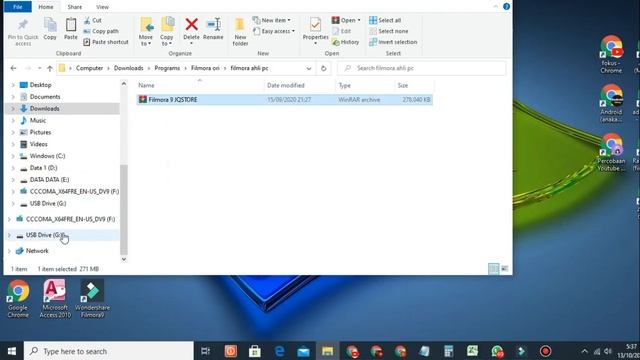640x360 pixels.
Task: Open the Wondershare Filmora9 desktop shortcut
Action: pos(92,299)
